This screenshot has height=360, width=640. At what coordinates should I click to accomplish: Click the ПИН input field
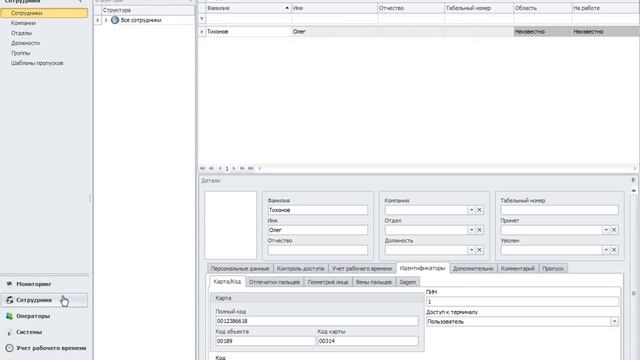pyautogui.click(x=522, y=302)
